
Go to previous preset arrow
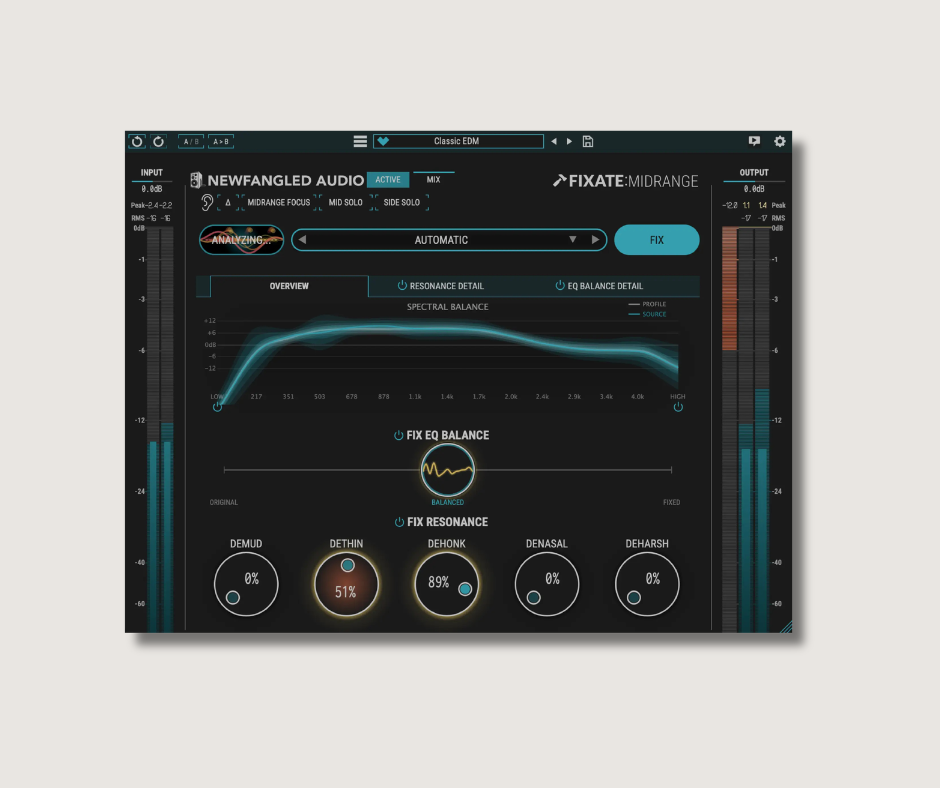point(554,142)
